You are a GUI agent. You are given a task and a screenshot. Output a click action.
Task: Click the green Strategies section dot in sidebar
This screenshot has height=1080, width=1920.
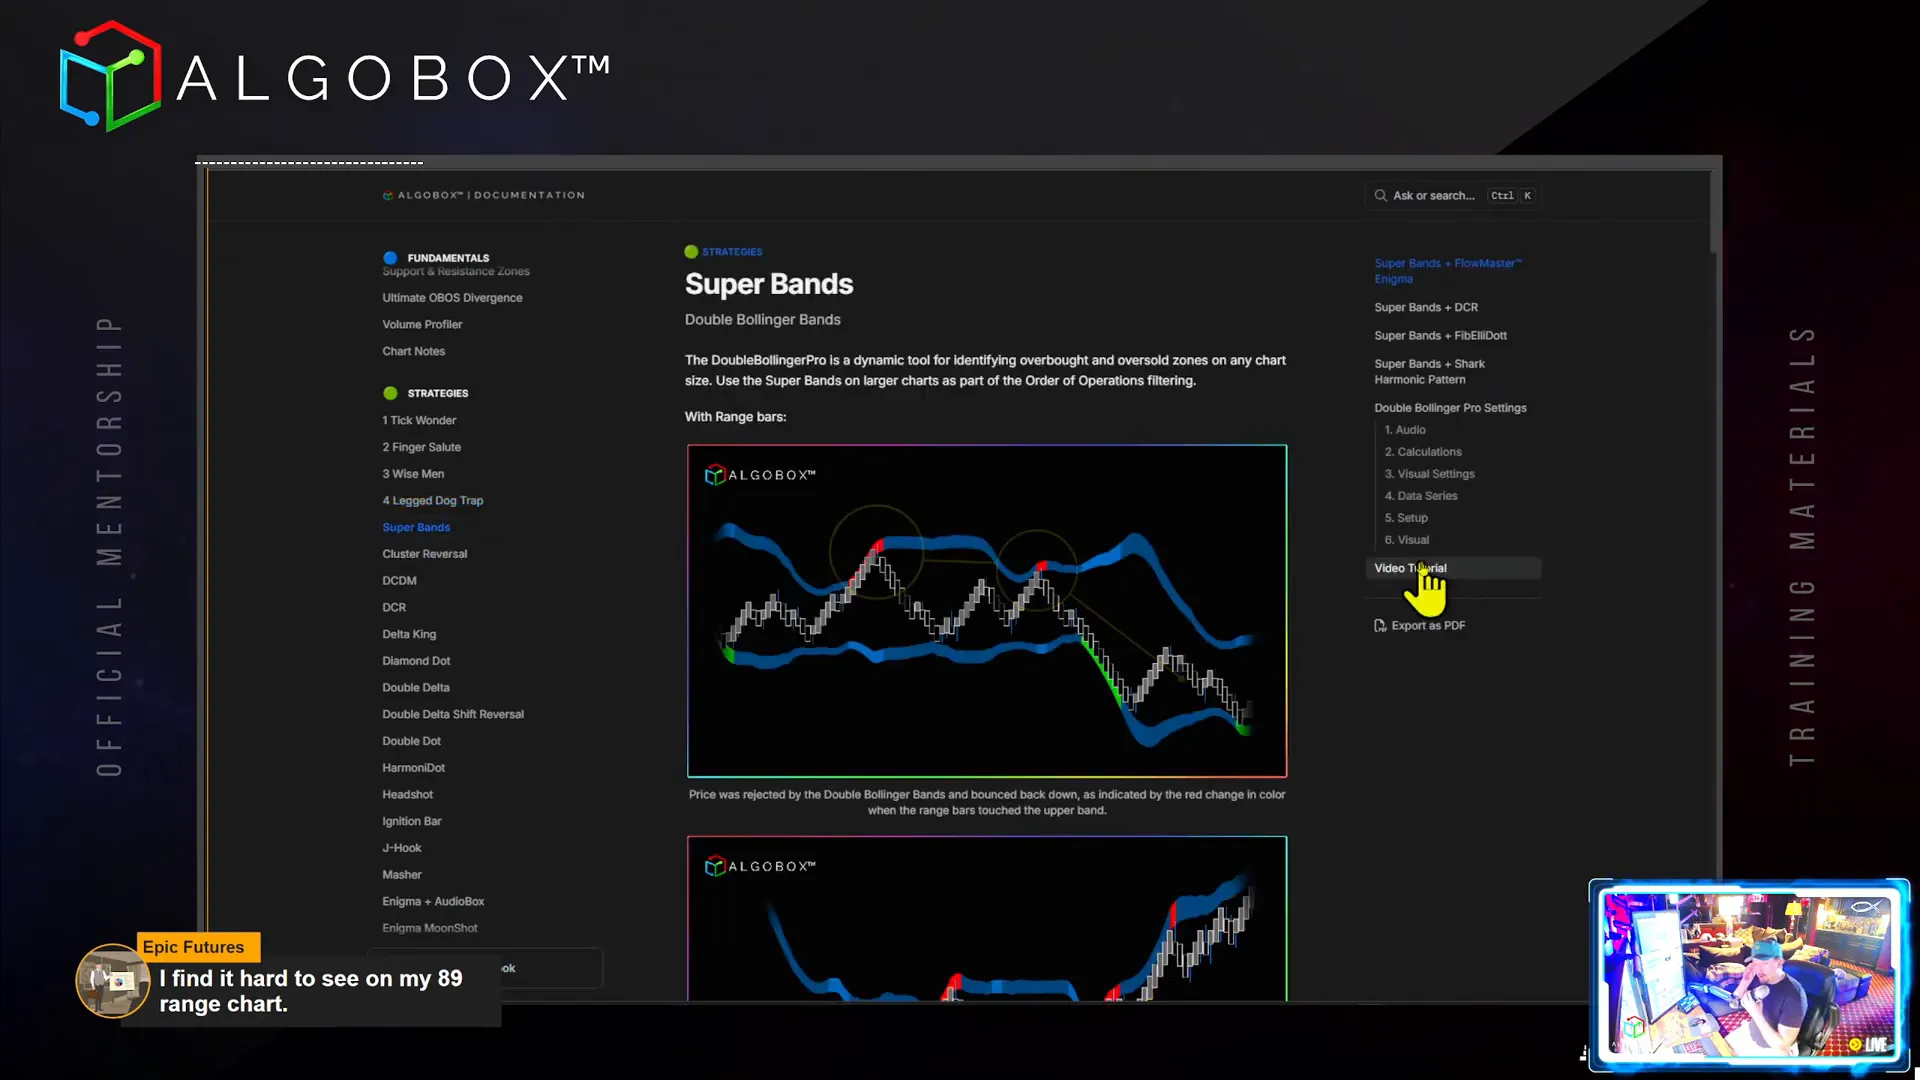click(x=390, y=393)
